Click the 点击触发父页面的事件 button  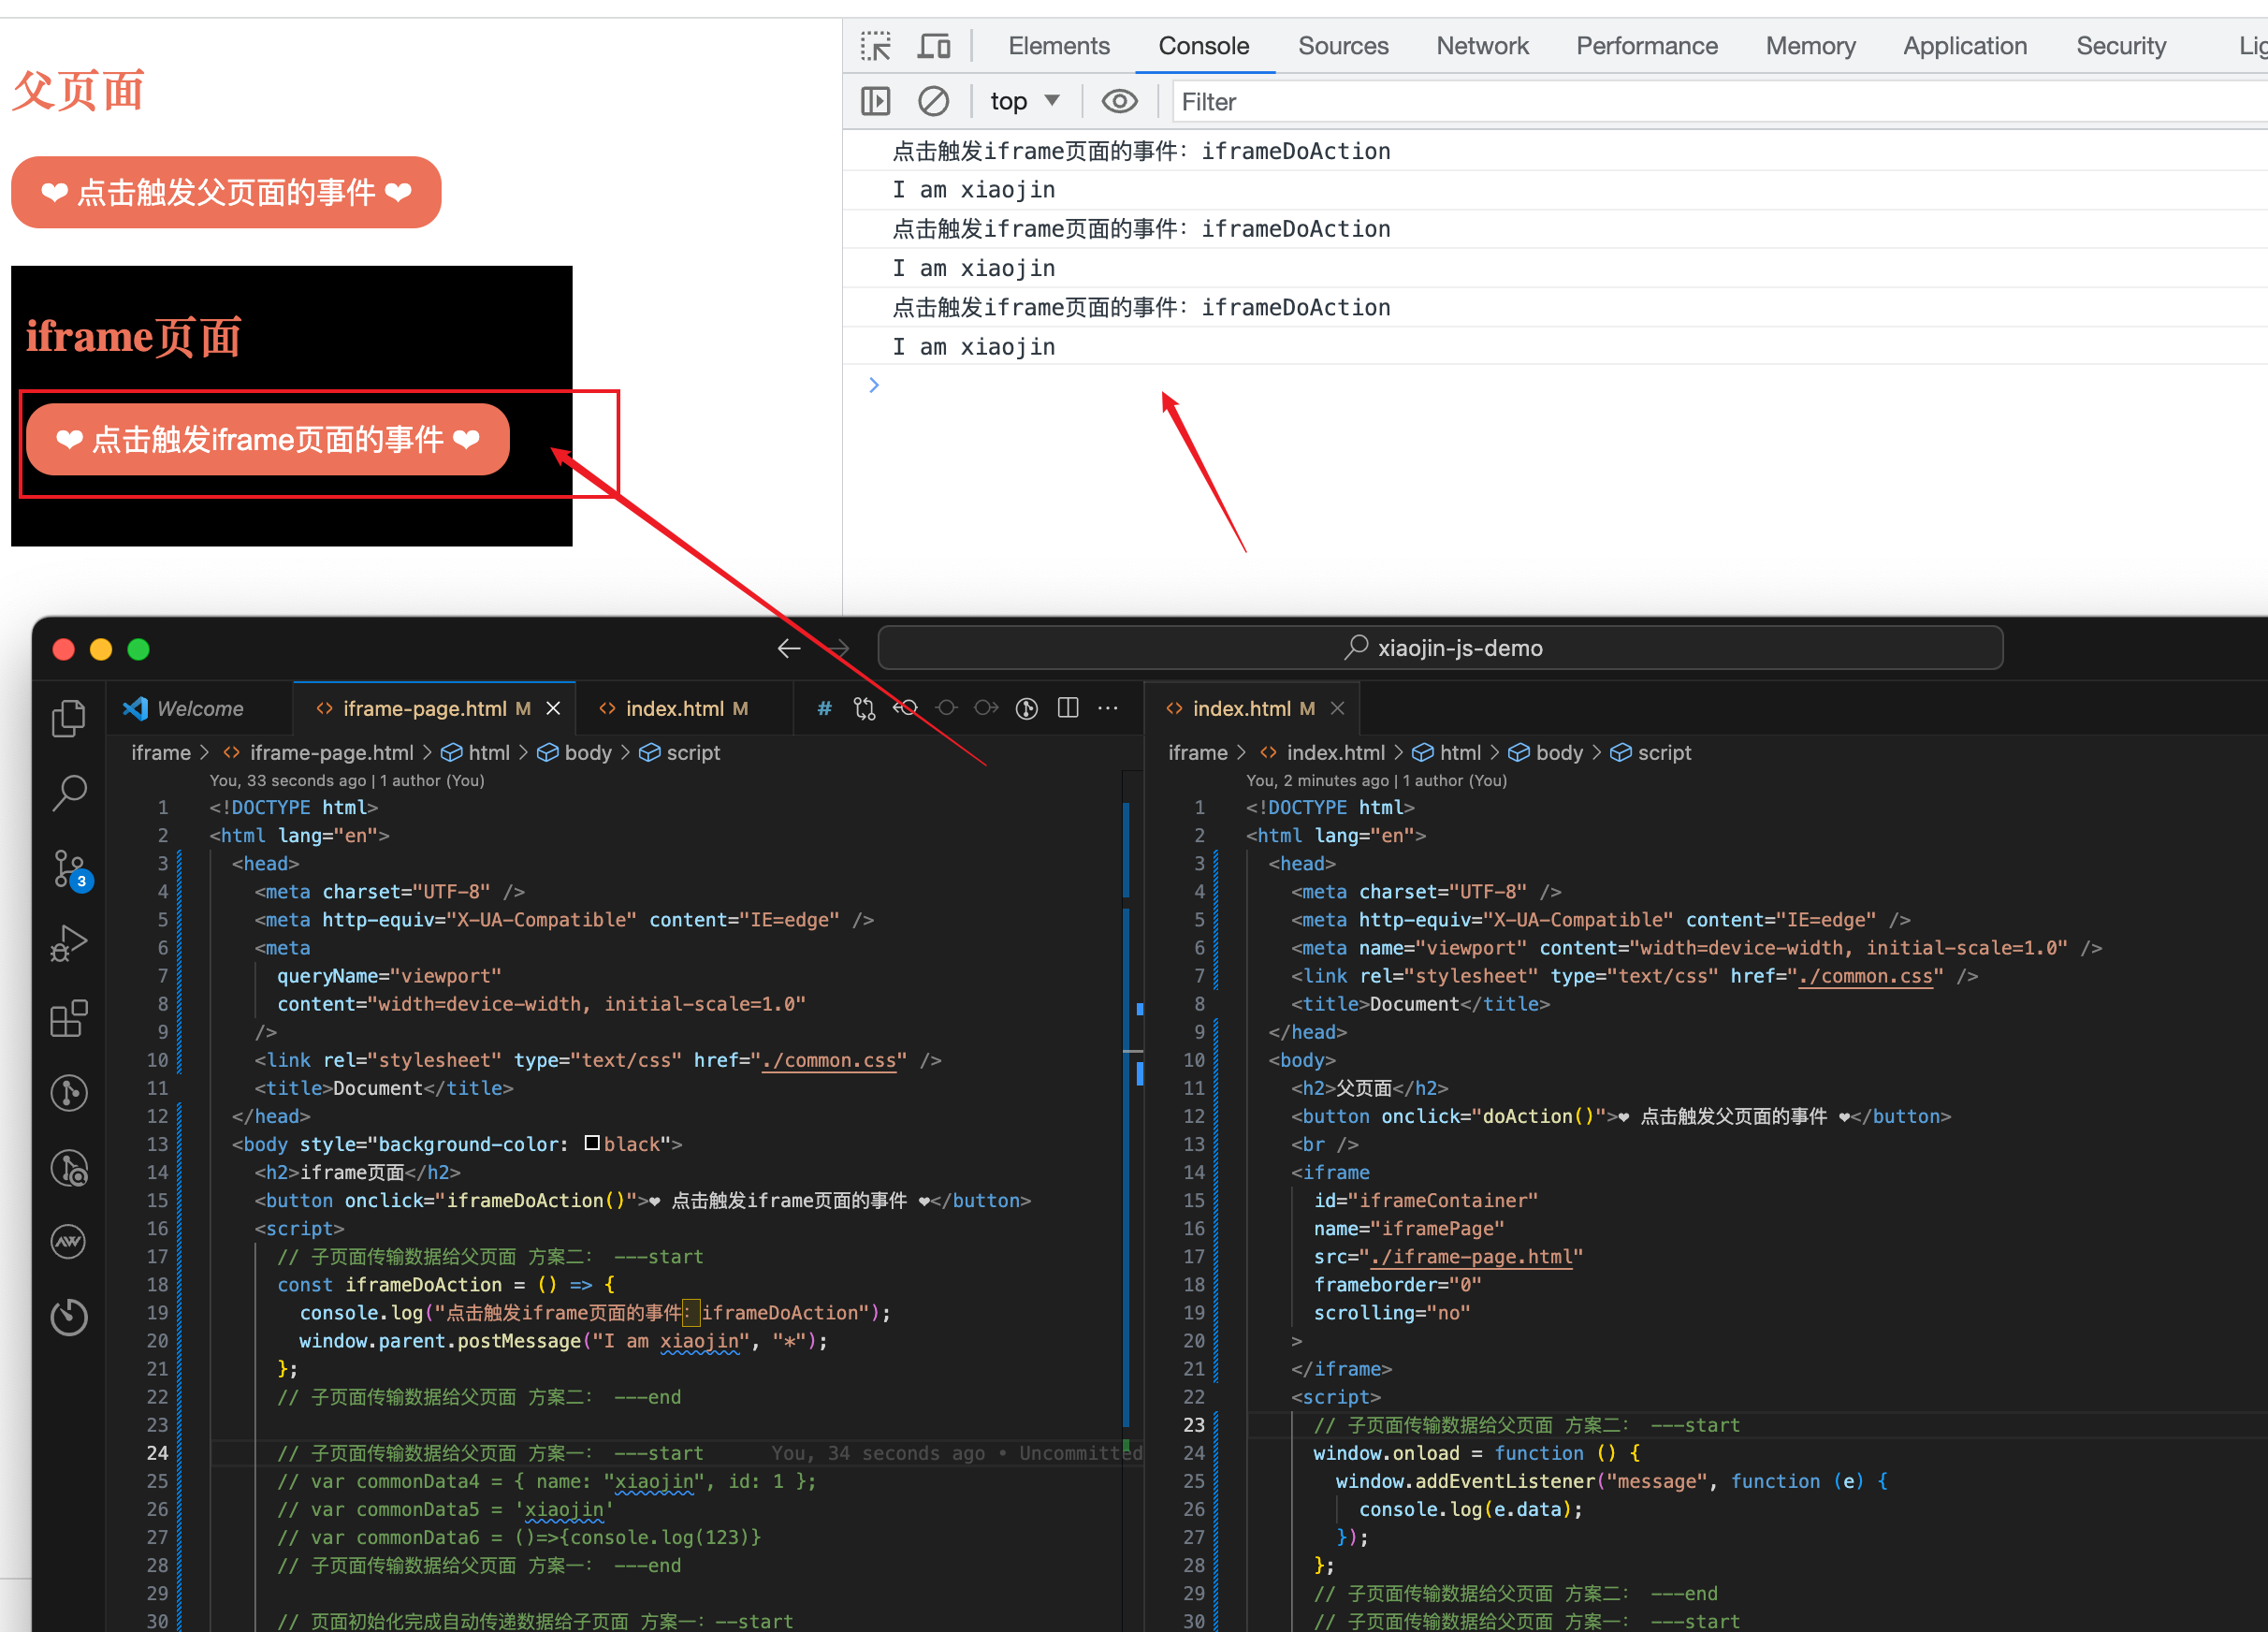(226, 192)
